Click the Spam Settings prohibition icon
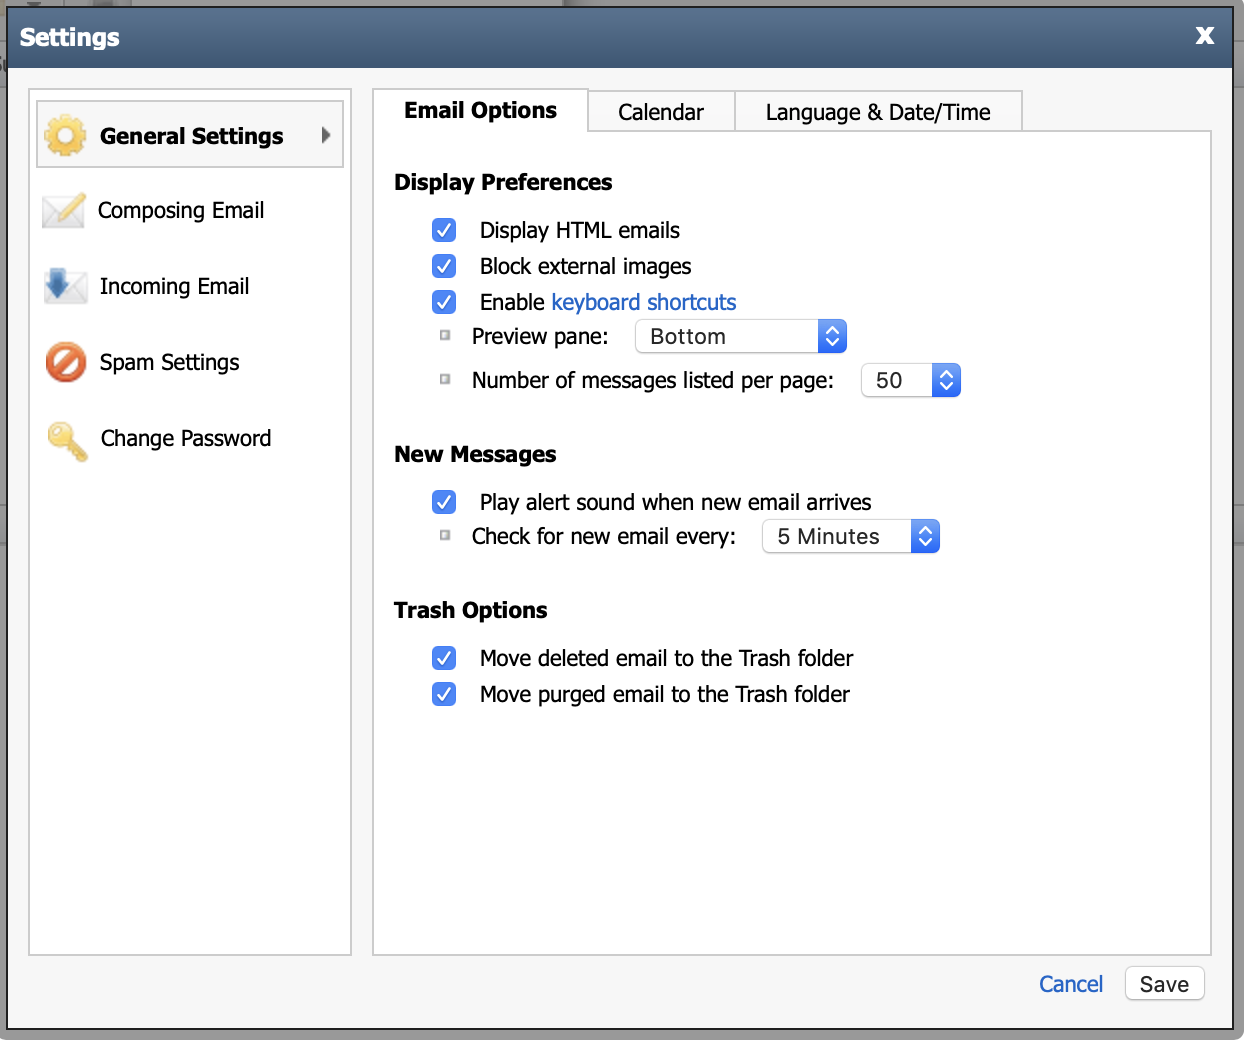1244x1044 pixels. pos(66,362)
